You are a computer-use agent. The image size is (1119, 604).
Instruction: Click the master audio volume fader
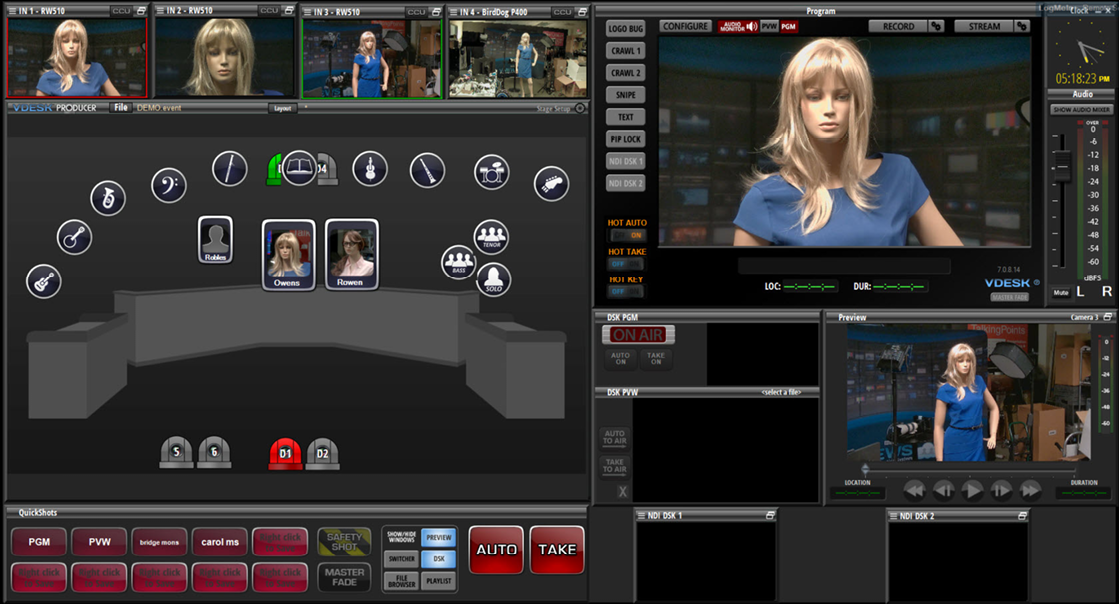[1062, 165]
